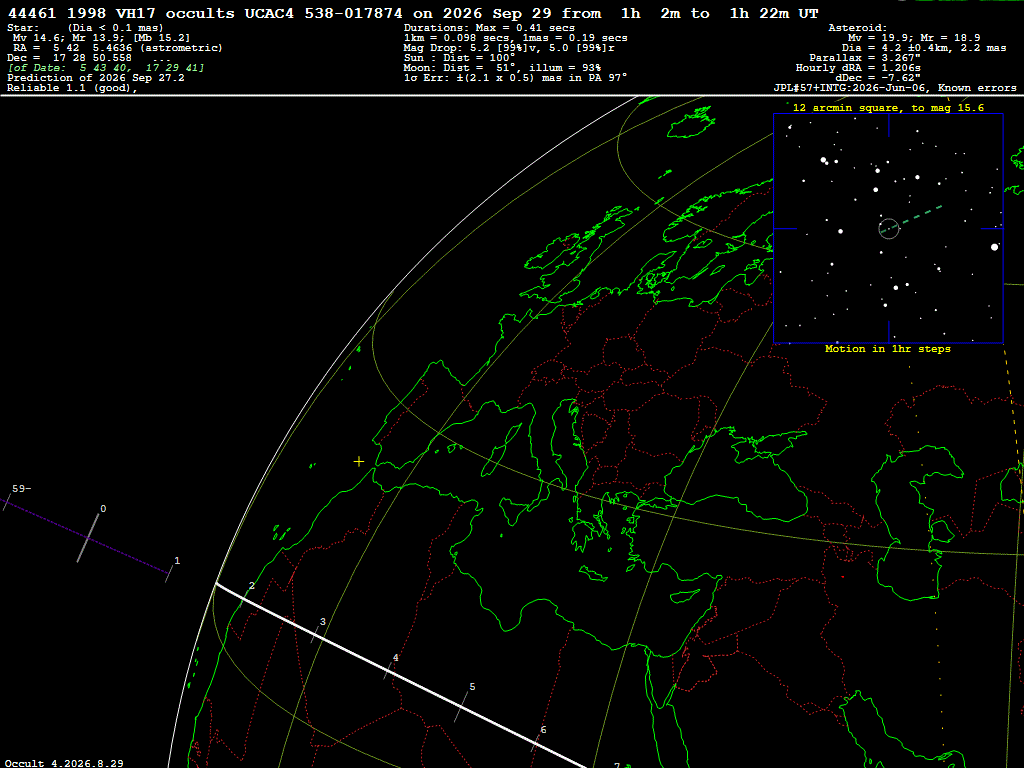Click the 'Reliable 1.1 (good)' status line
1024x768 pixels.
[x=72, y=88]
